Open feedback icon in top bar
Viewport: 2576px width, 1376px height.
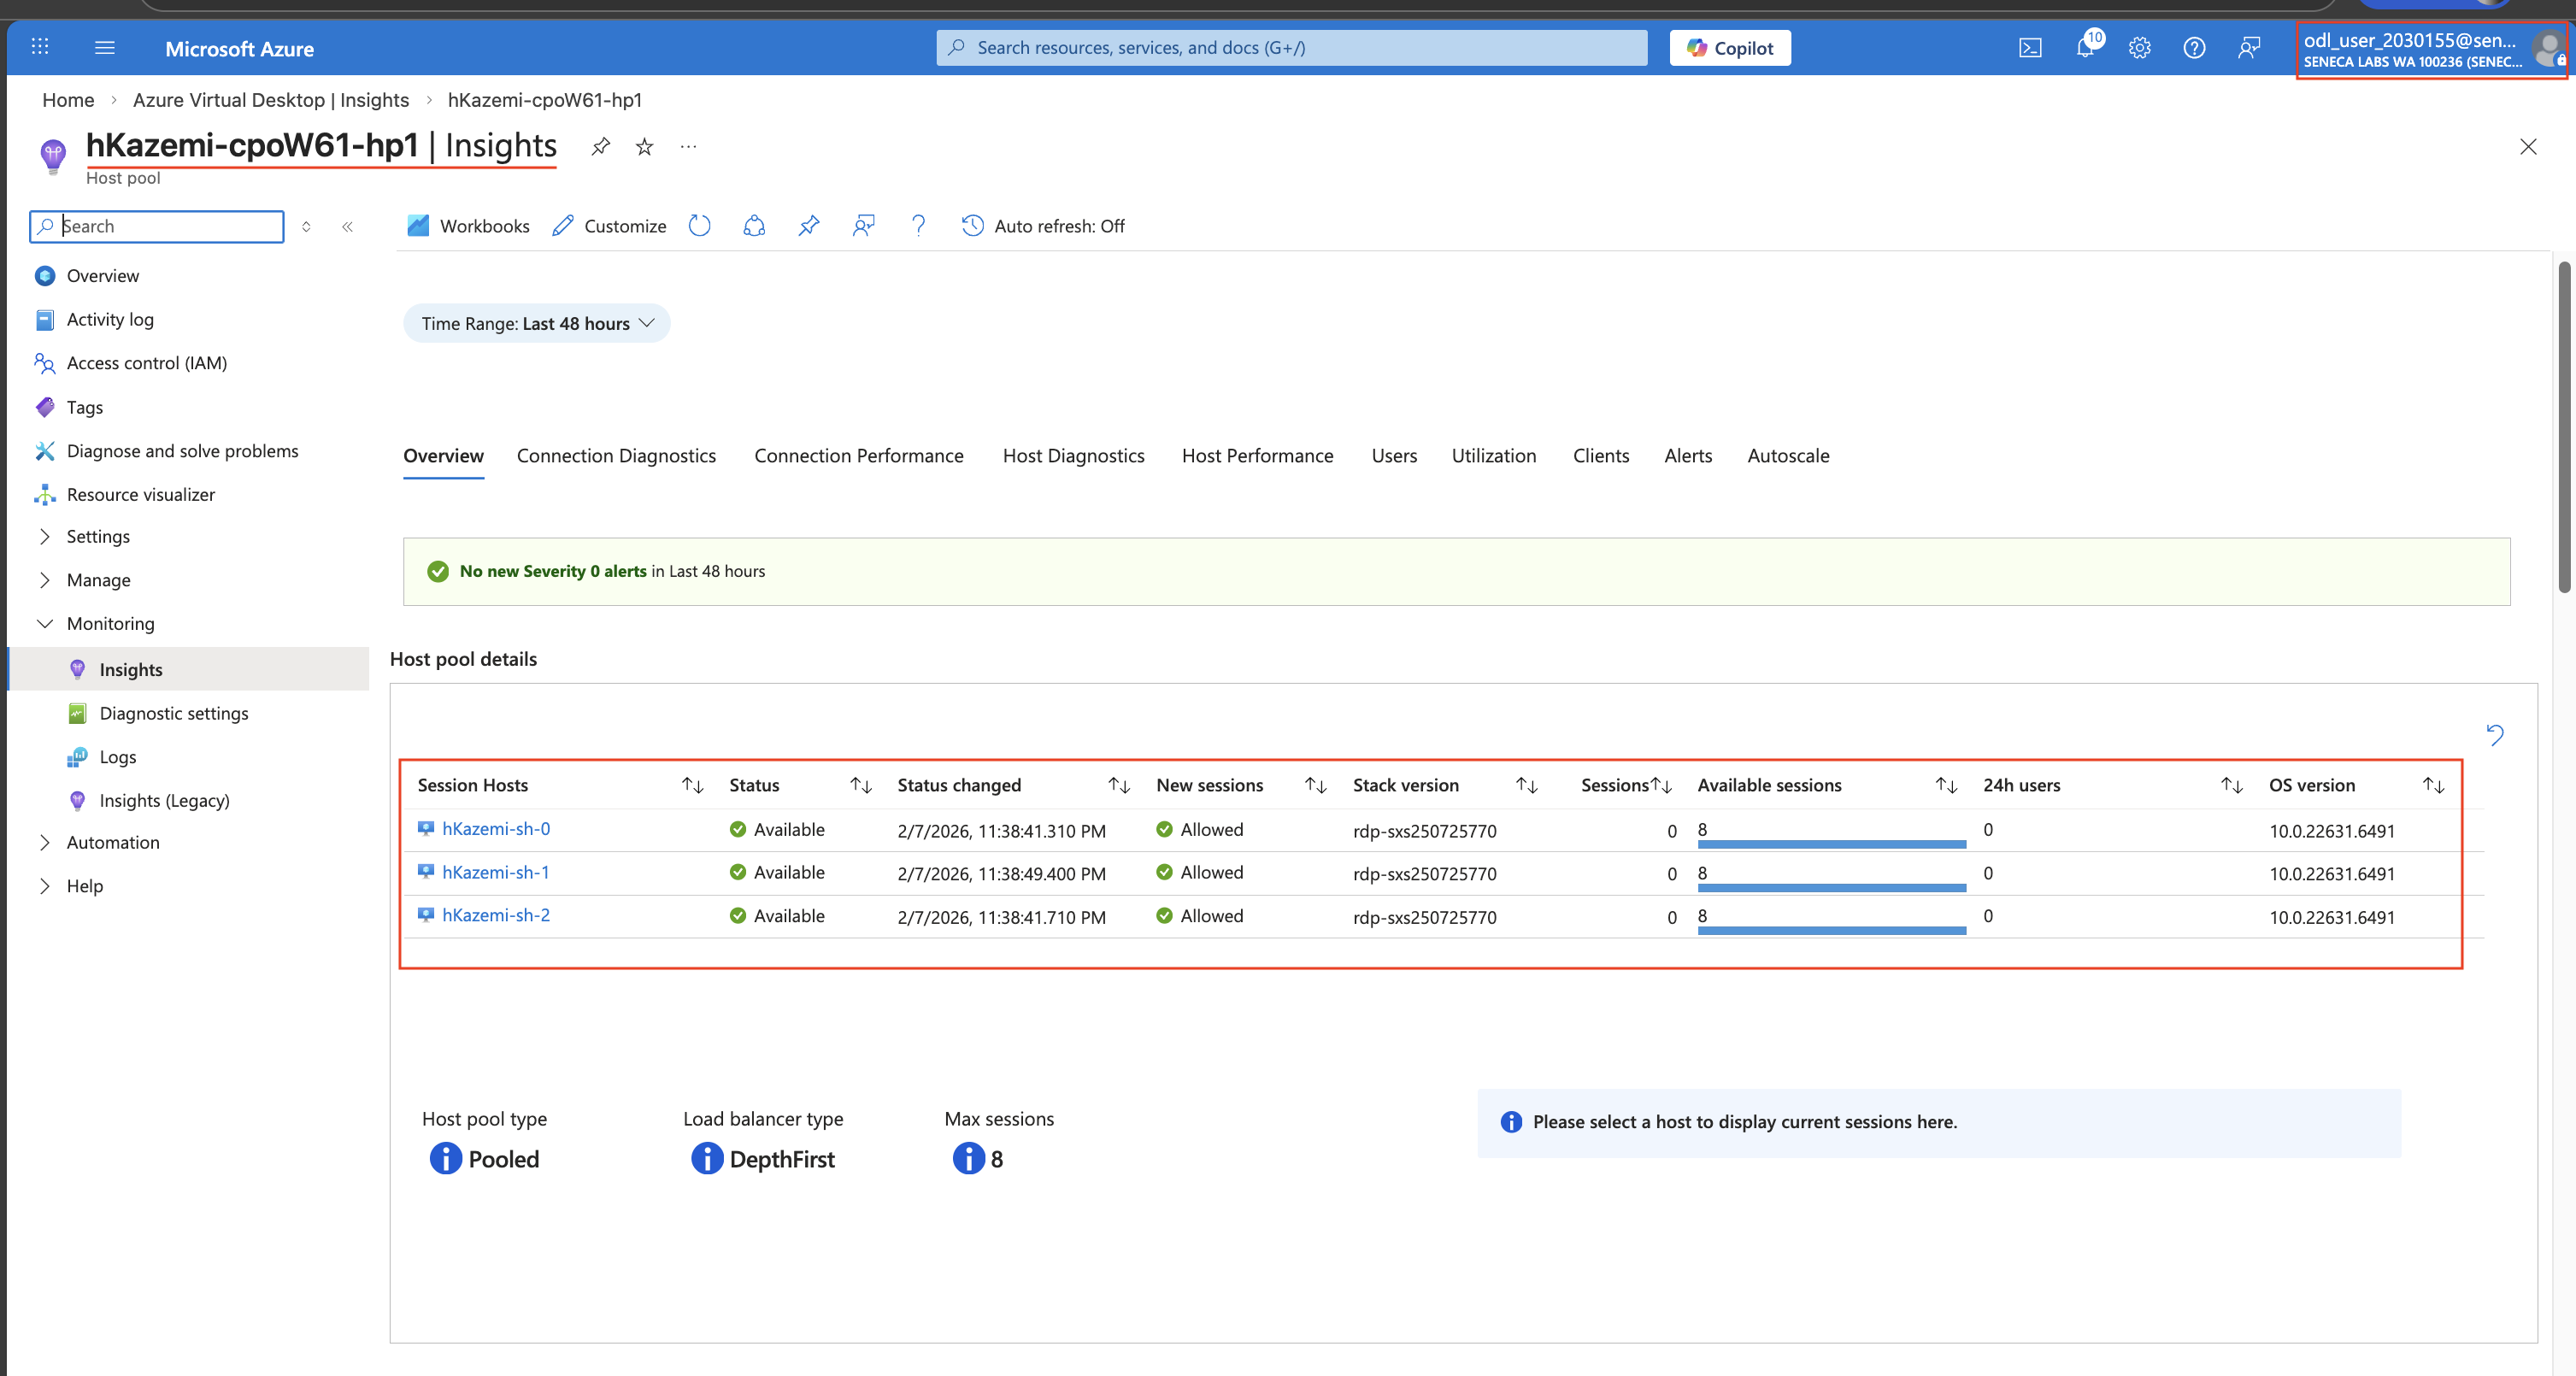[x=2249, y=47]
